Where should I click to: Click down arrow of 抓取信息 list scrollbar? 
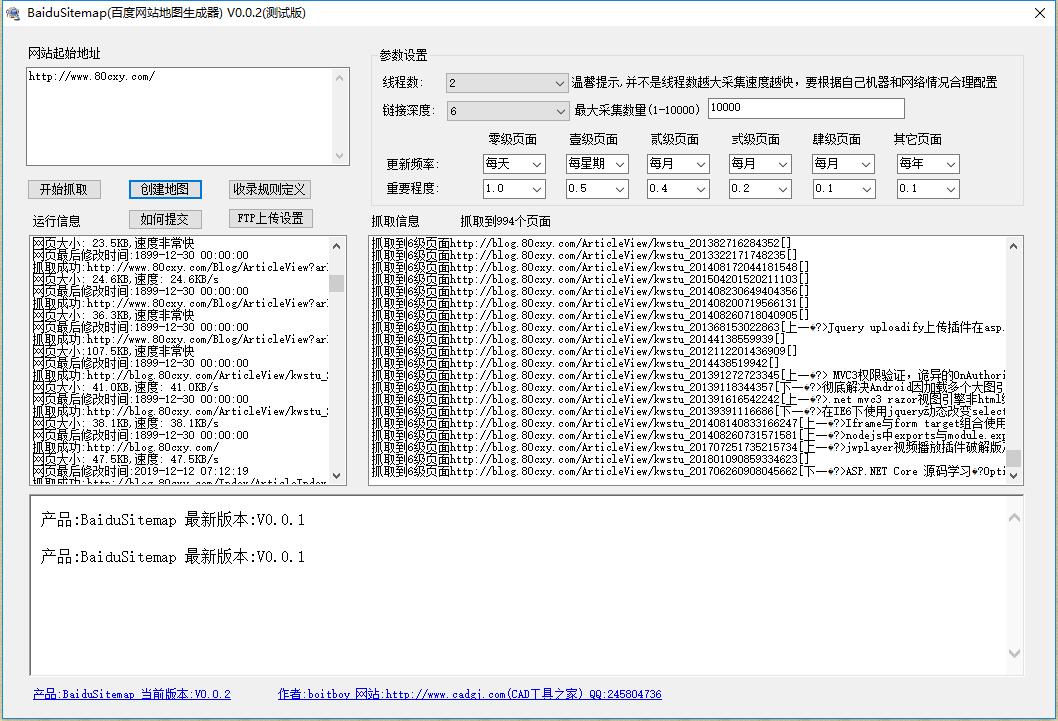[1013, 475]
